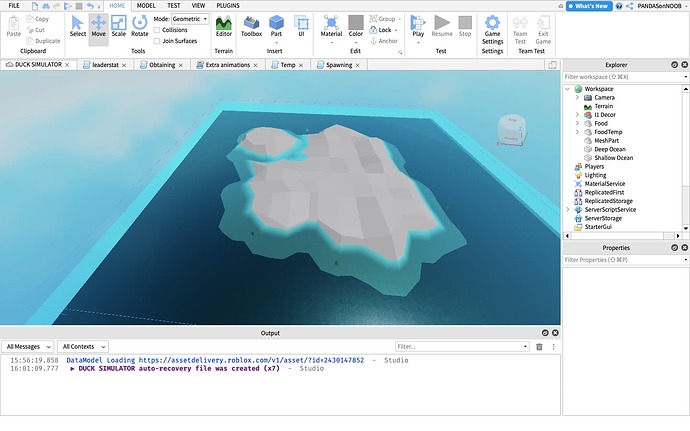Undock the Output panel
690x431 pixels.
click(x=545, y=333)
